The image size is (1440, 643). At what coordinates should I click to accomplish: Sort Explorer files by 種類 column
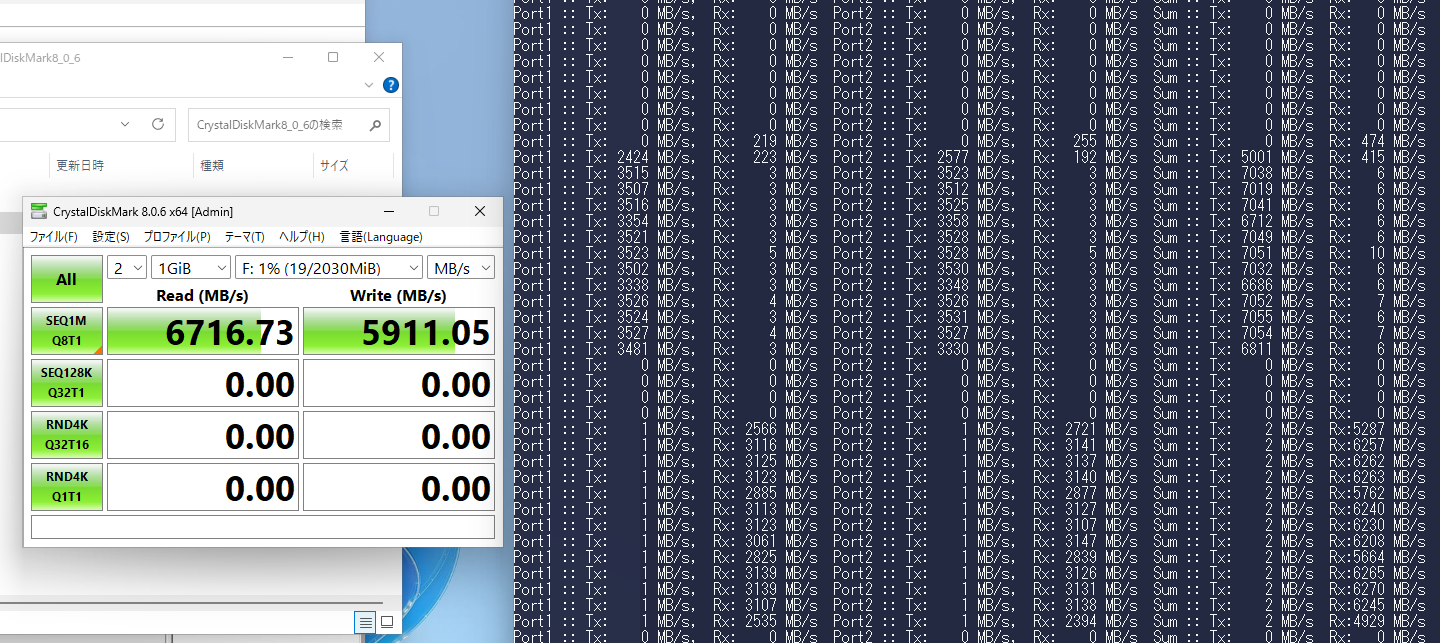tap(212, 165)
